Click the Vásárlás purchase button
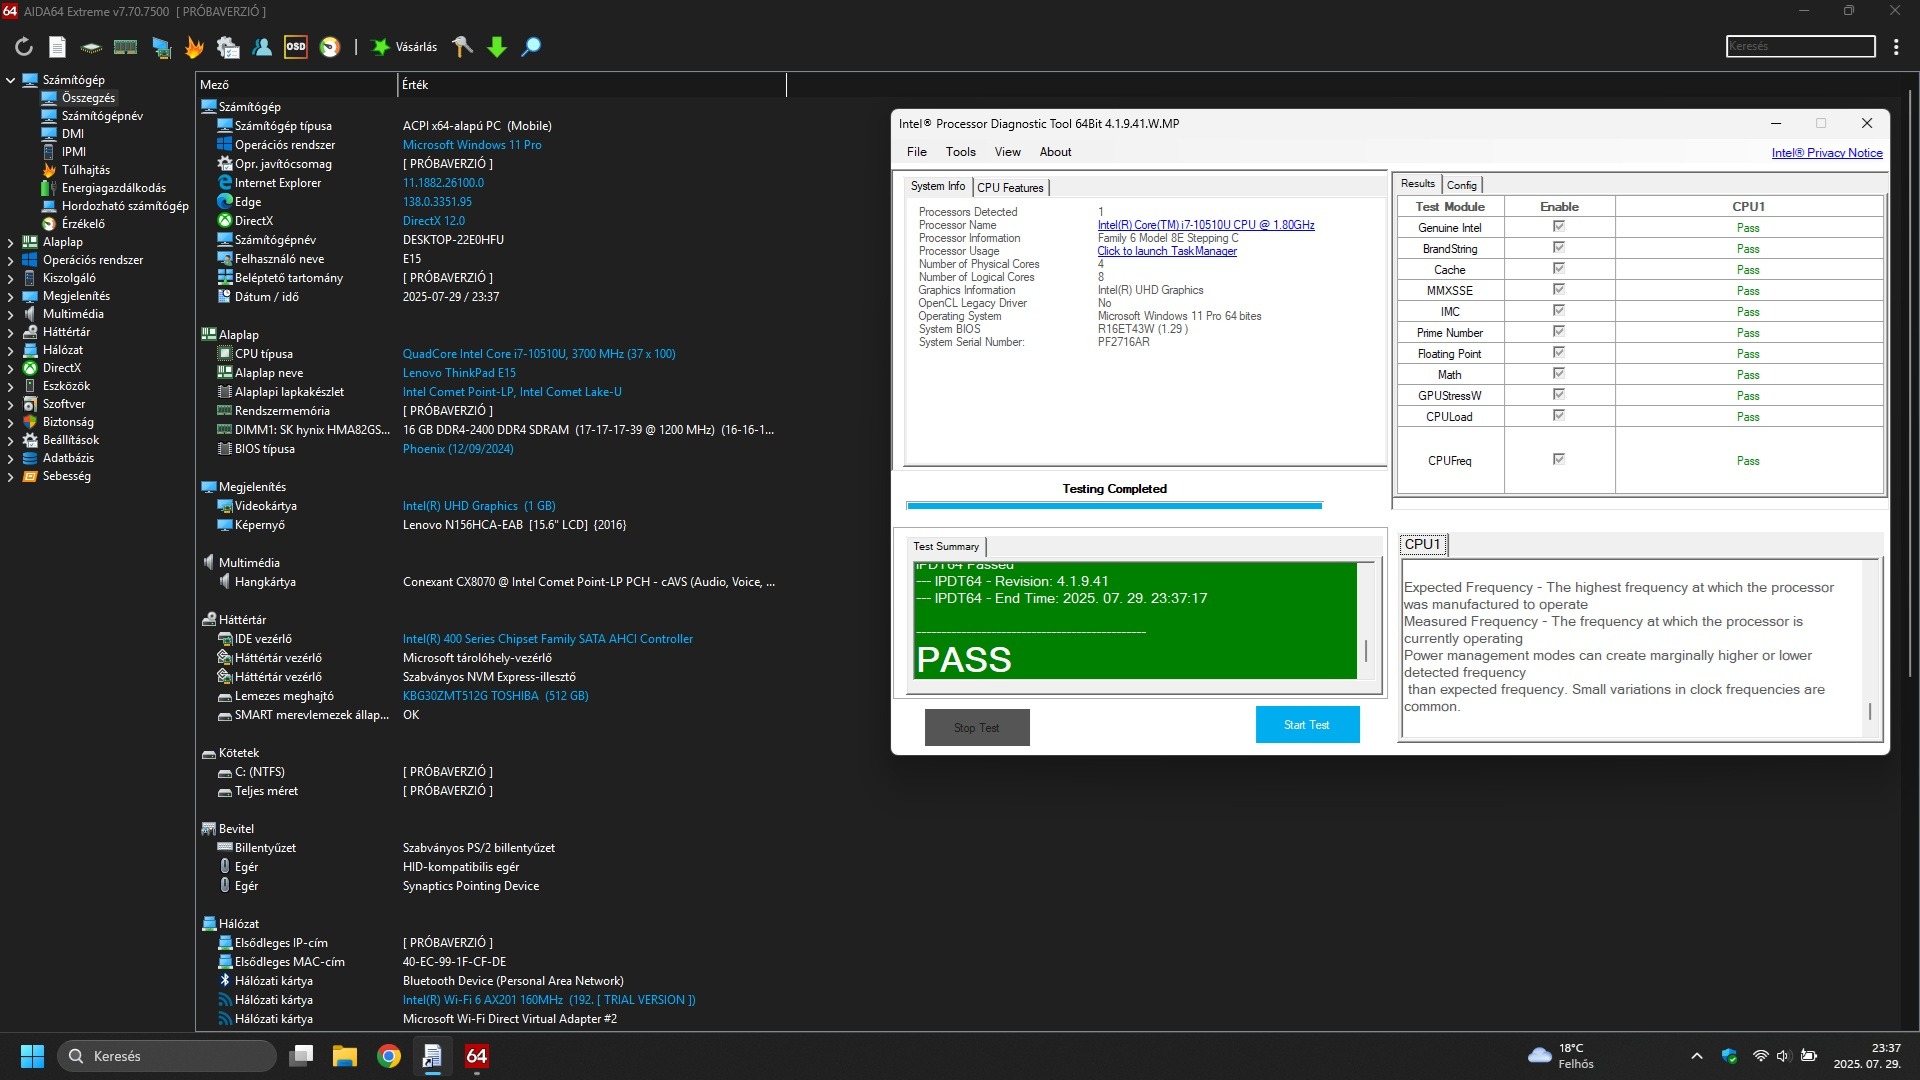1920x1080 pixels. 405,47
